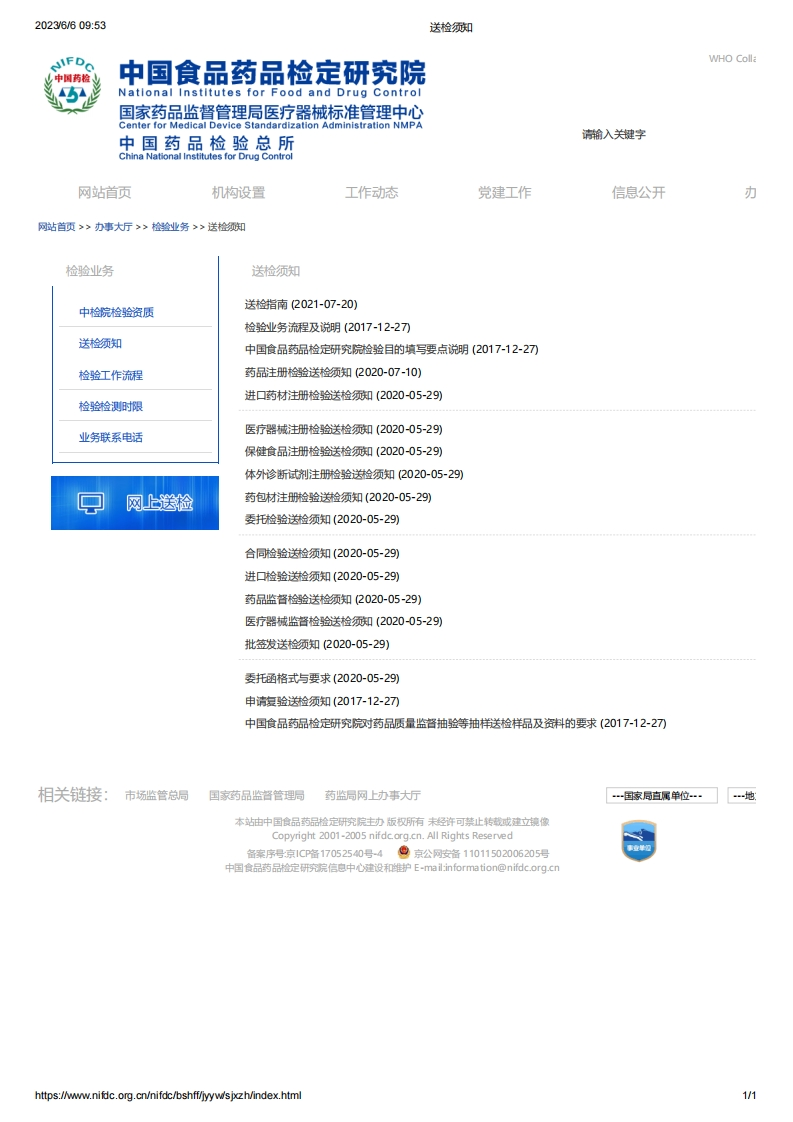This screenshot has height=1122, width=793.
Task: Click 检验业务 in the breadcrumb
Action: [170, 227]
